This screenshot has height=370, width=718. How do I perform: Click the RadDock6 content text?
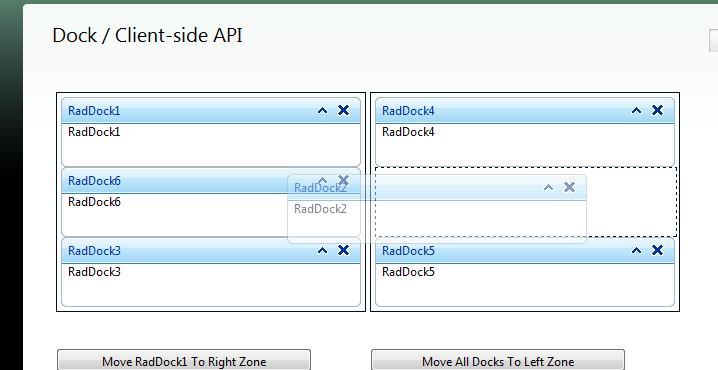pos(94,202)
